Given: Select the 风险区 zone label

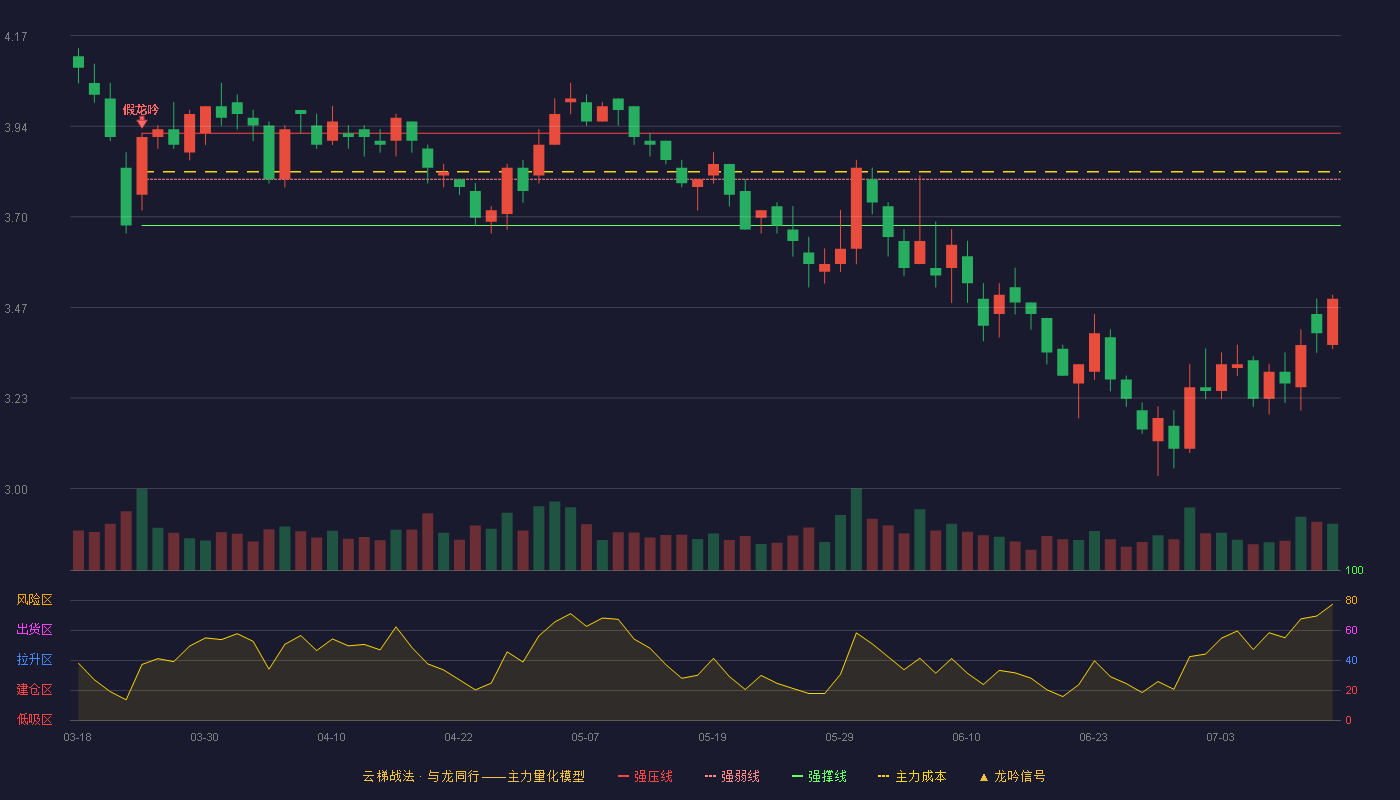Looking at the screenshot, I should (x=34, y=600).
